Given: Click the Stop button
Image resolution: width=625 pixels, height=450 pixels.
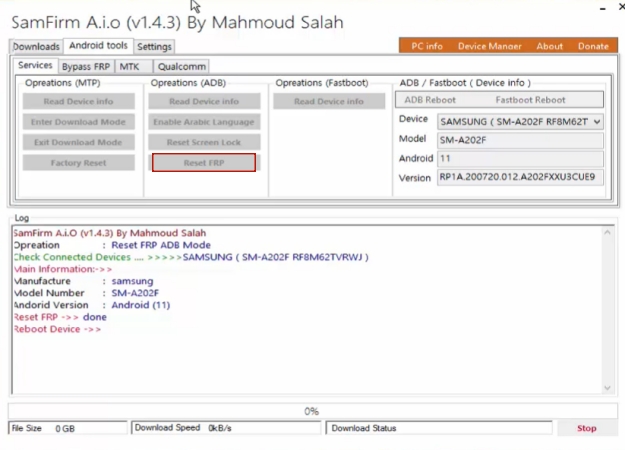Looking at the screenshot, I should [586, 428].
